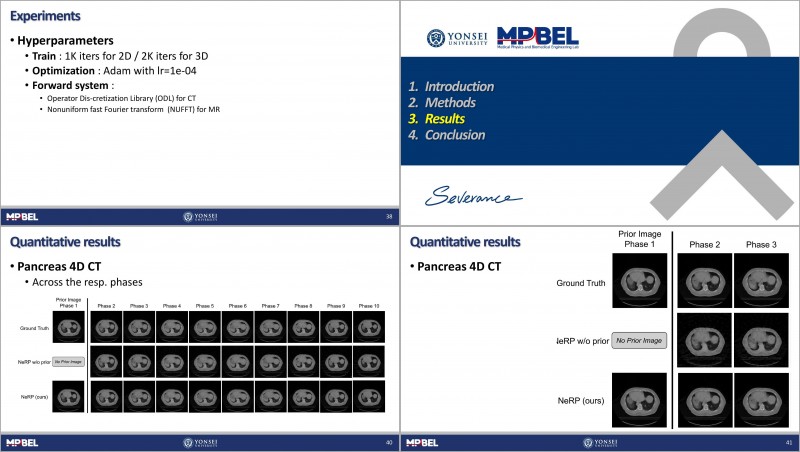This screenshot has width=800, height=452.
Task: Click NeRP w/o prior Phase 3 CT on slide 41
Action: pos(761,340)
